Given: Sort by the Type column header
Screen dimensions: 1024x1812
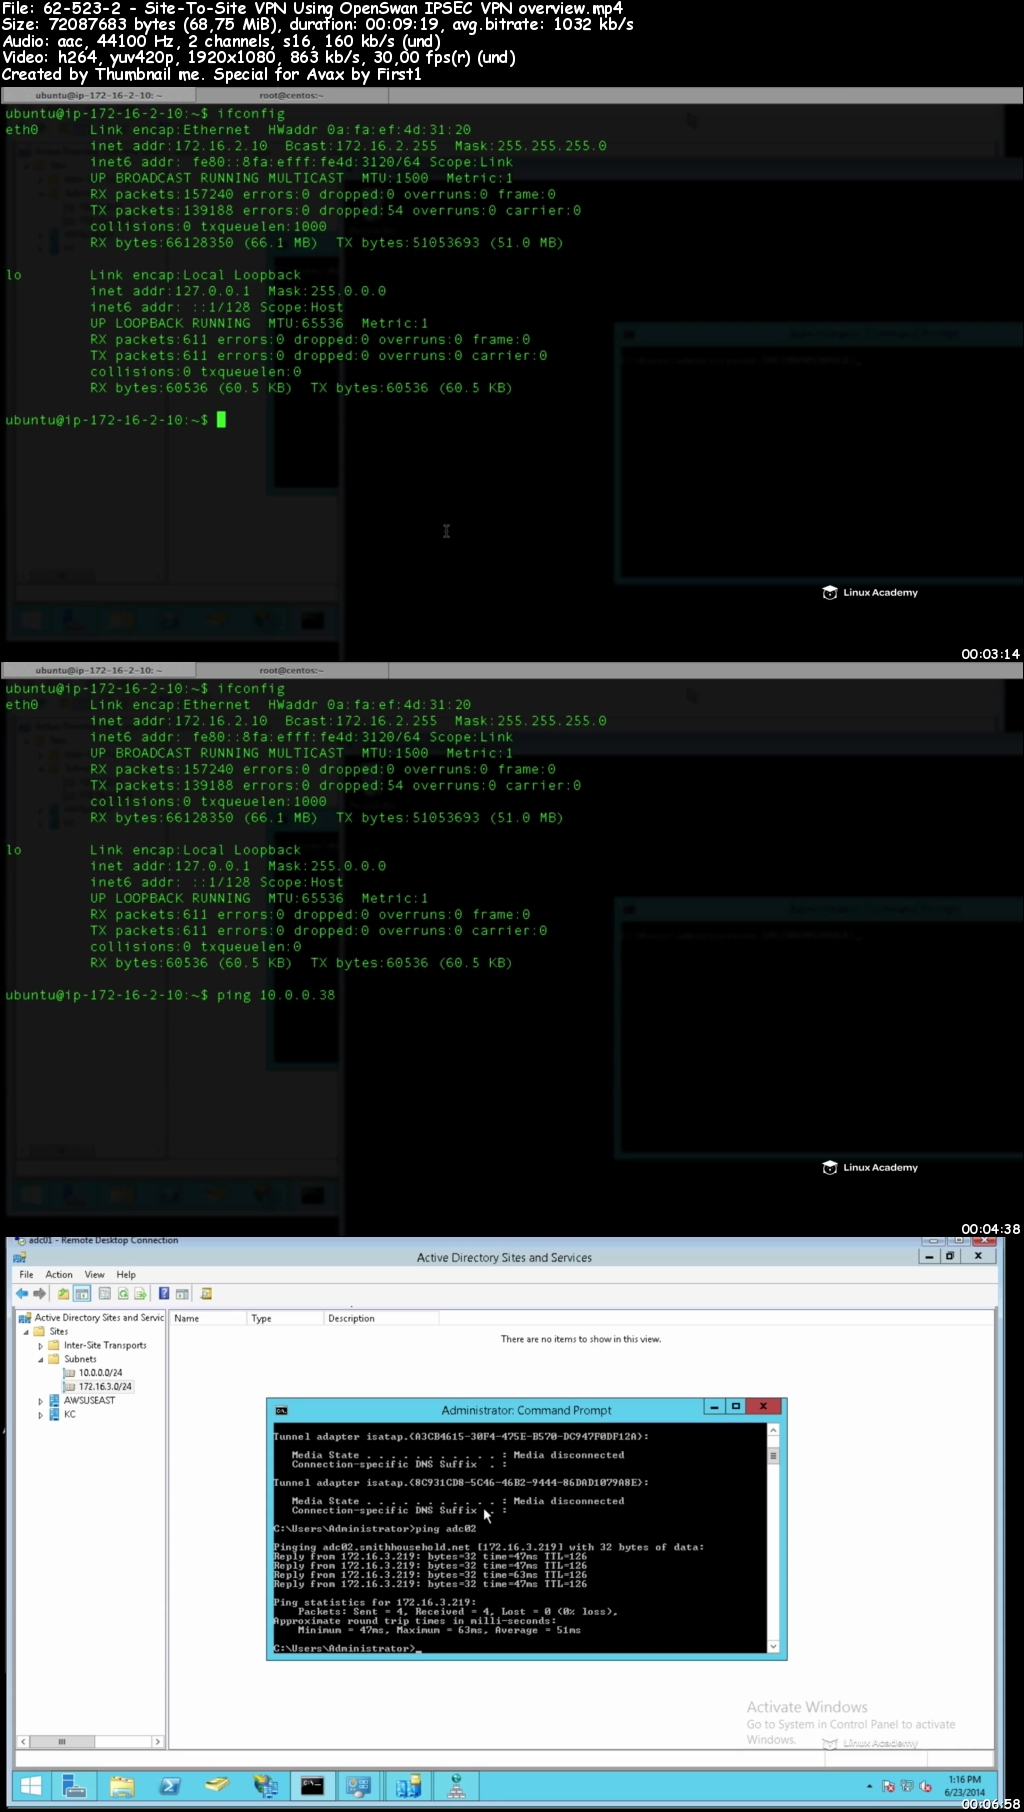Looking at the screenshot, I should 285,1318.
